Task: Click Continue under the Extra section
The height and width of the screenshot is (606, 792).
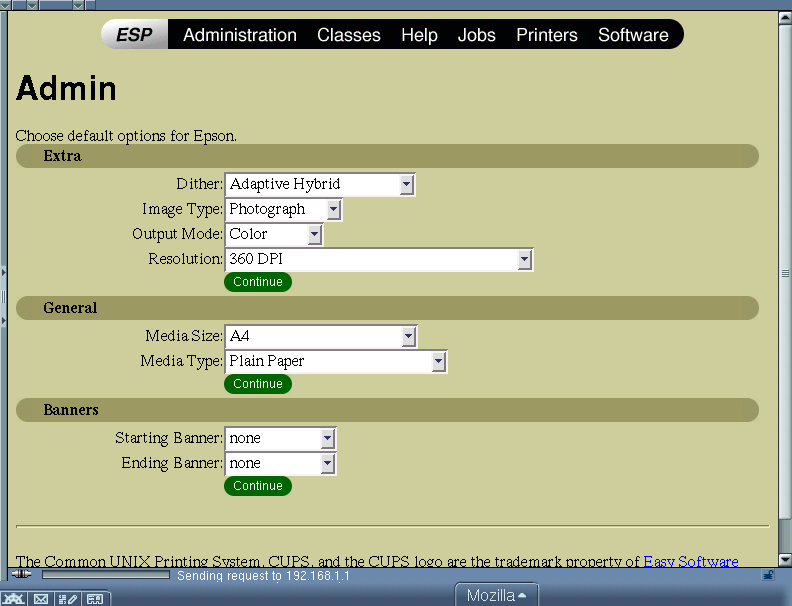Action: click(x=258, y=282)
